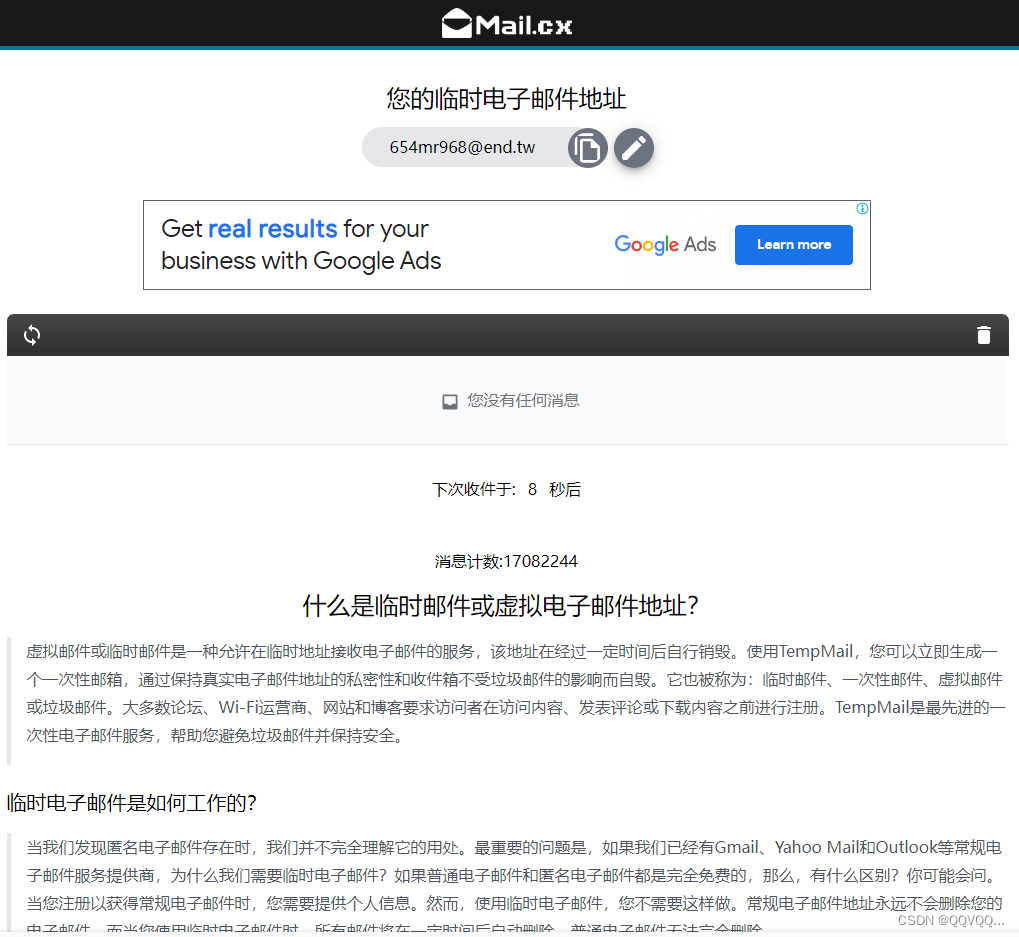Click the CSDN @QQVQQ watermark text

(x=950, y=919)
